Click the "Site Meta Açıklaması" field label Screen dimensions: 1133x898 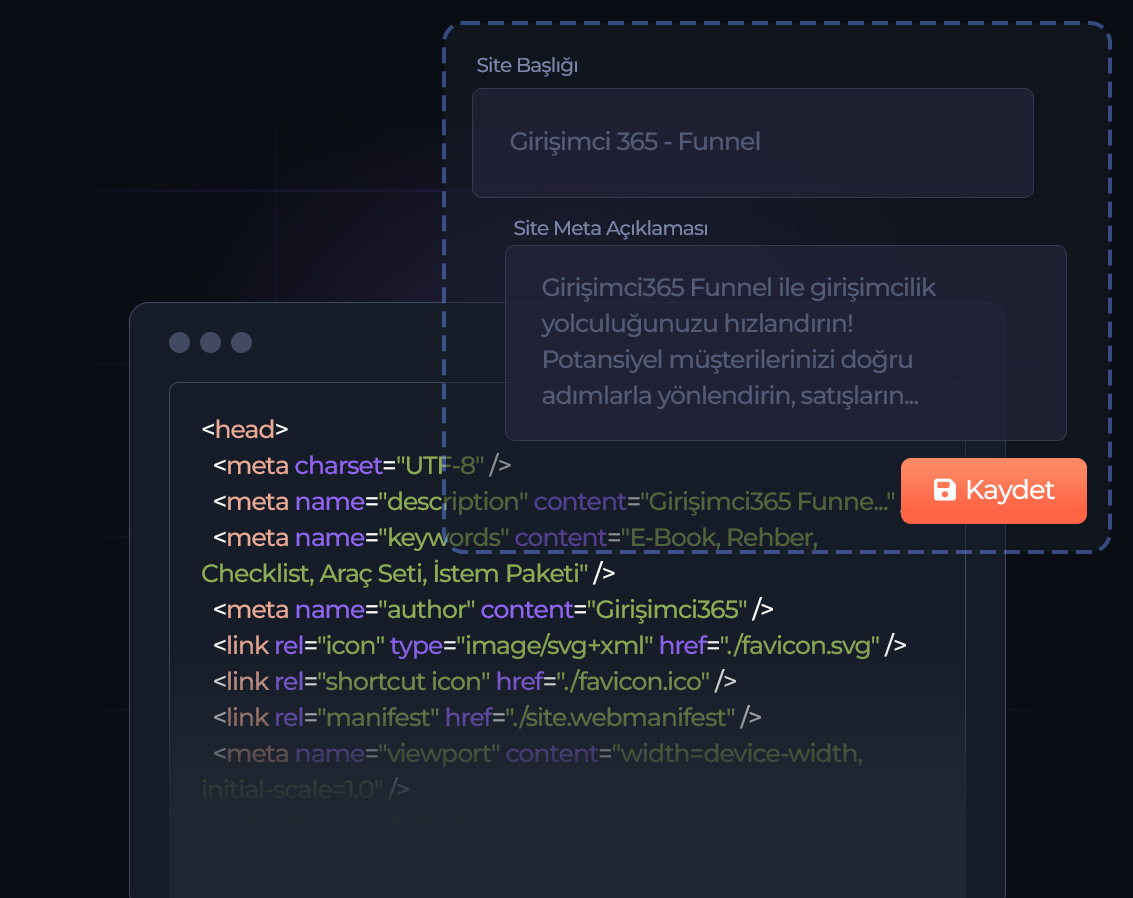(610, 228)
